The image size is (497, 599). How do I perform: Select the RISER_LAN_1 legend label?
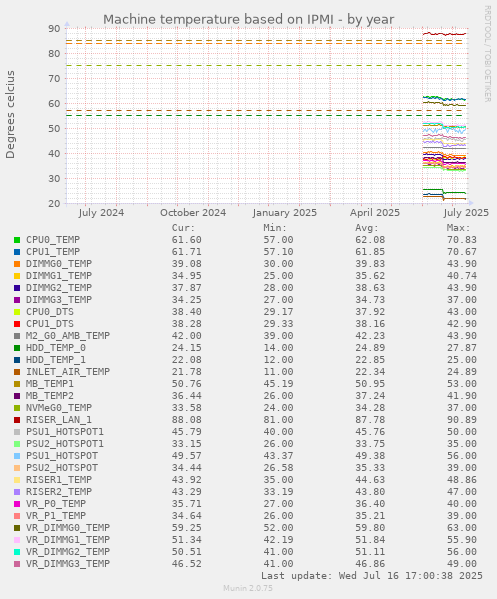click(x=59, y=420)
